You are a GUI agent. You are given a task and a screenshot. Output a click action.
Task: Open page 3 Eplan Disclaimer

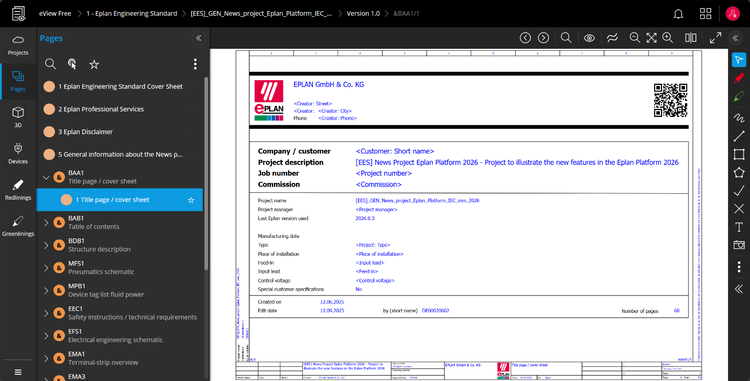tap(120, 131)
